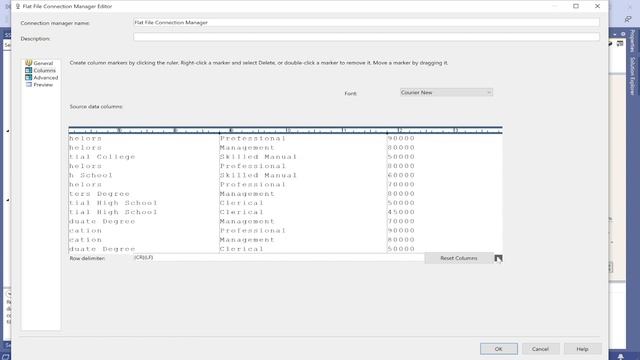Maximize the Flat File Connection Manager Editor window

point(576,6)
